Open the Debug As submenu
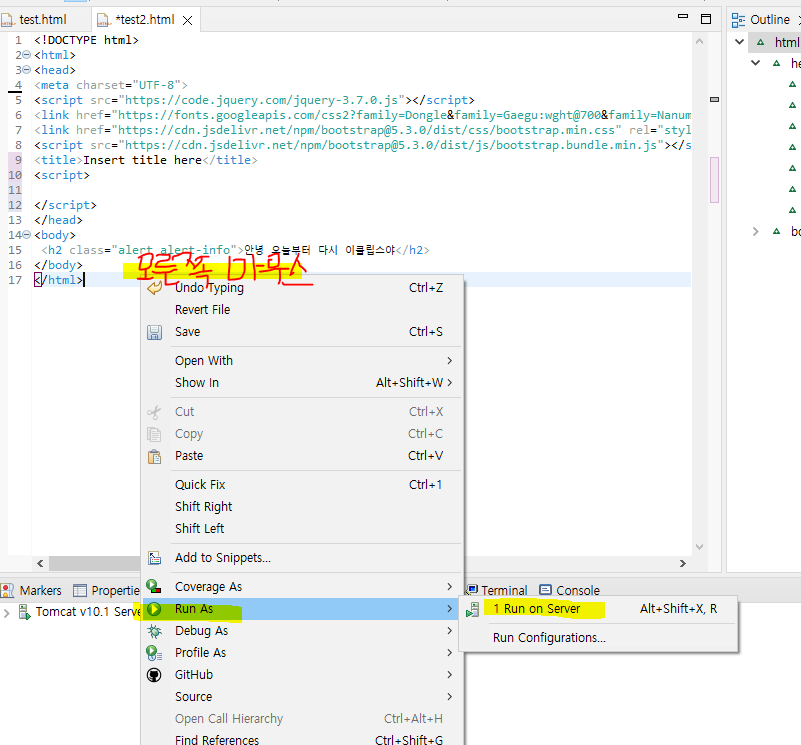801x745 pixels. click(302, 631)
